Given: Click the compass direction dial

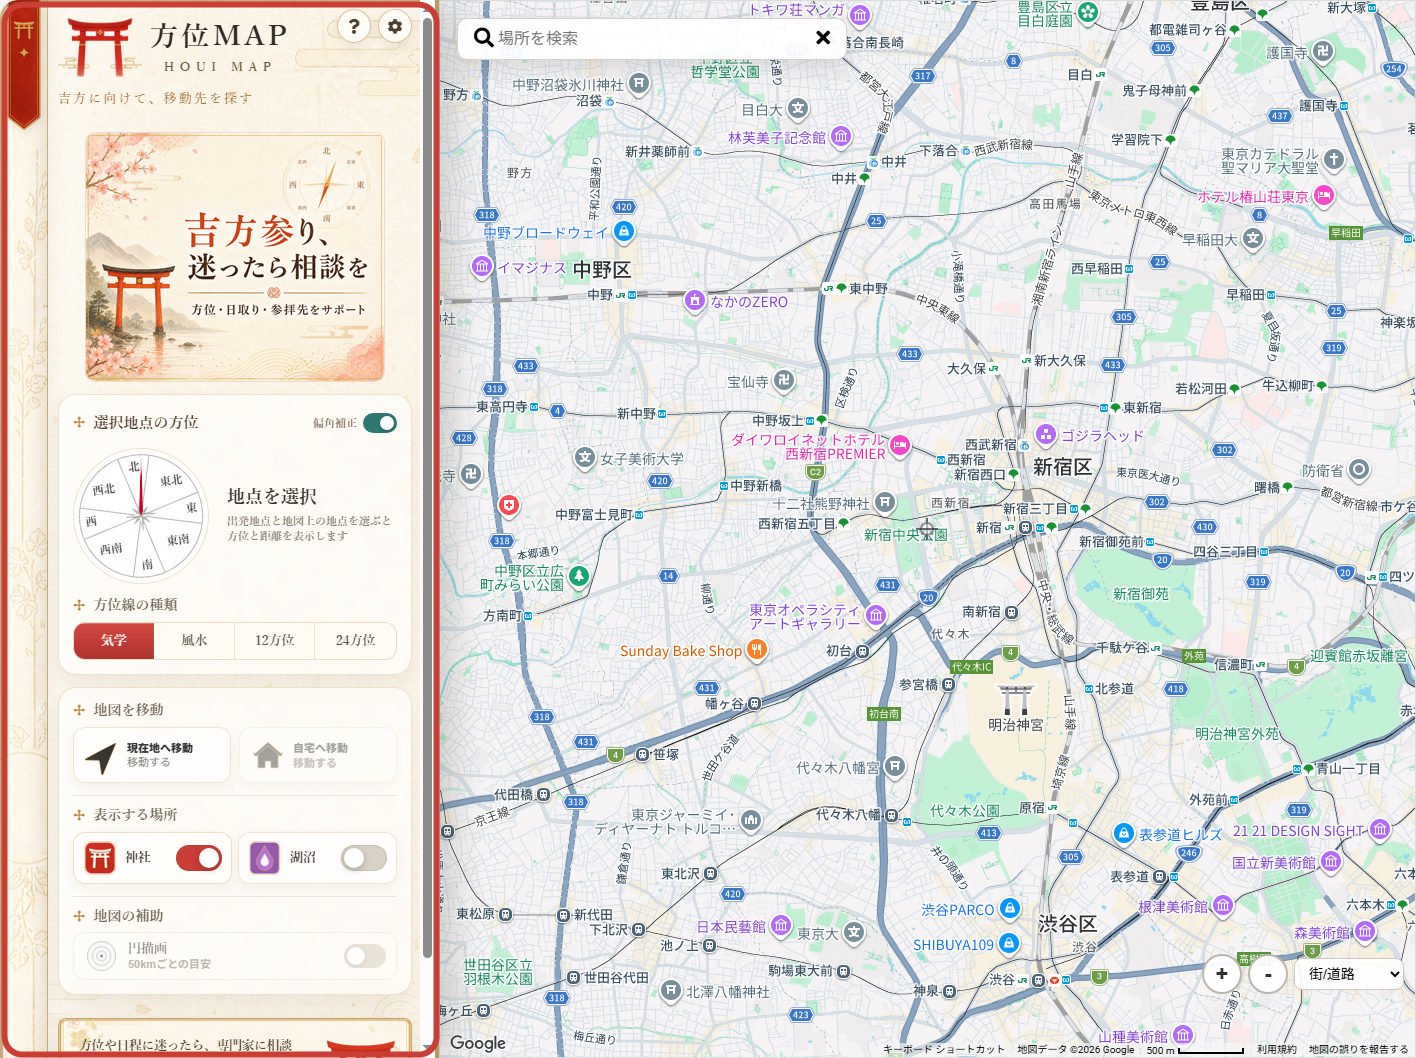Looking at the screenshot, I should (141, 516).
